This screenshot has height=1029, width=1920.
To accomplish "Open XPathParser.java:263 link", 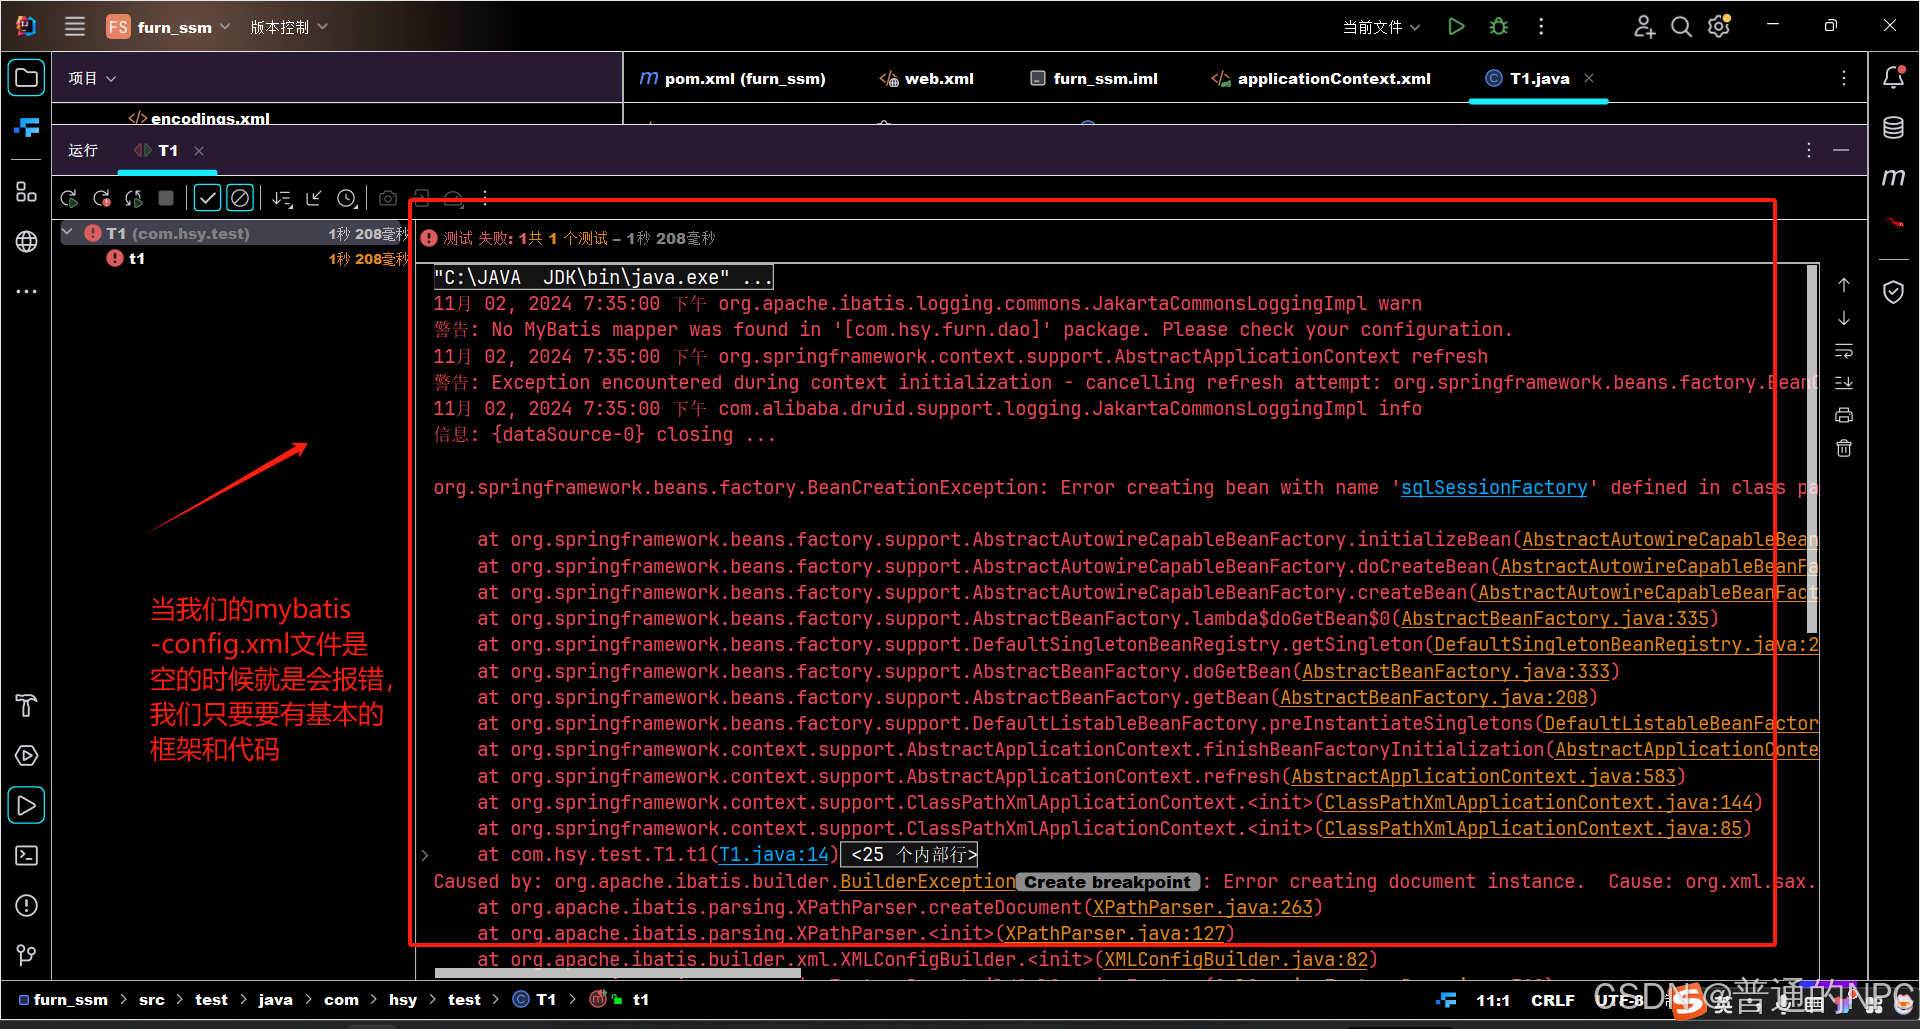I will (x=1203, y=907).
